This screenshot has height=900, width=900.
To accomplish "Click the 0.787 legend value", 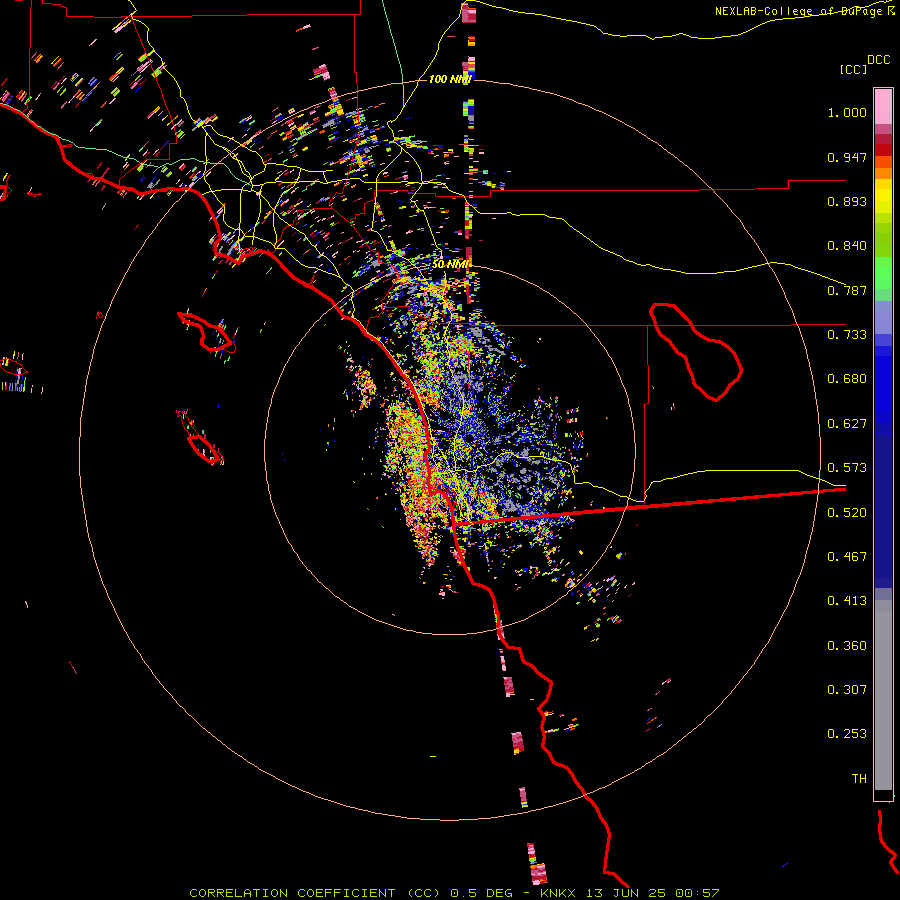I will pos(847,290).
